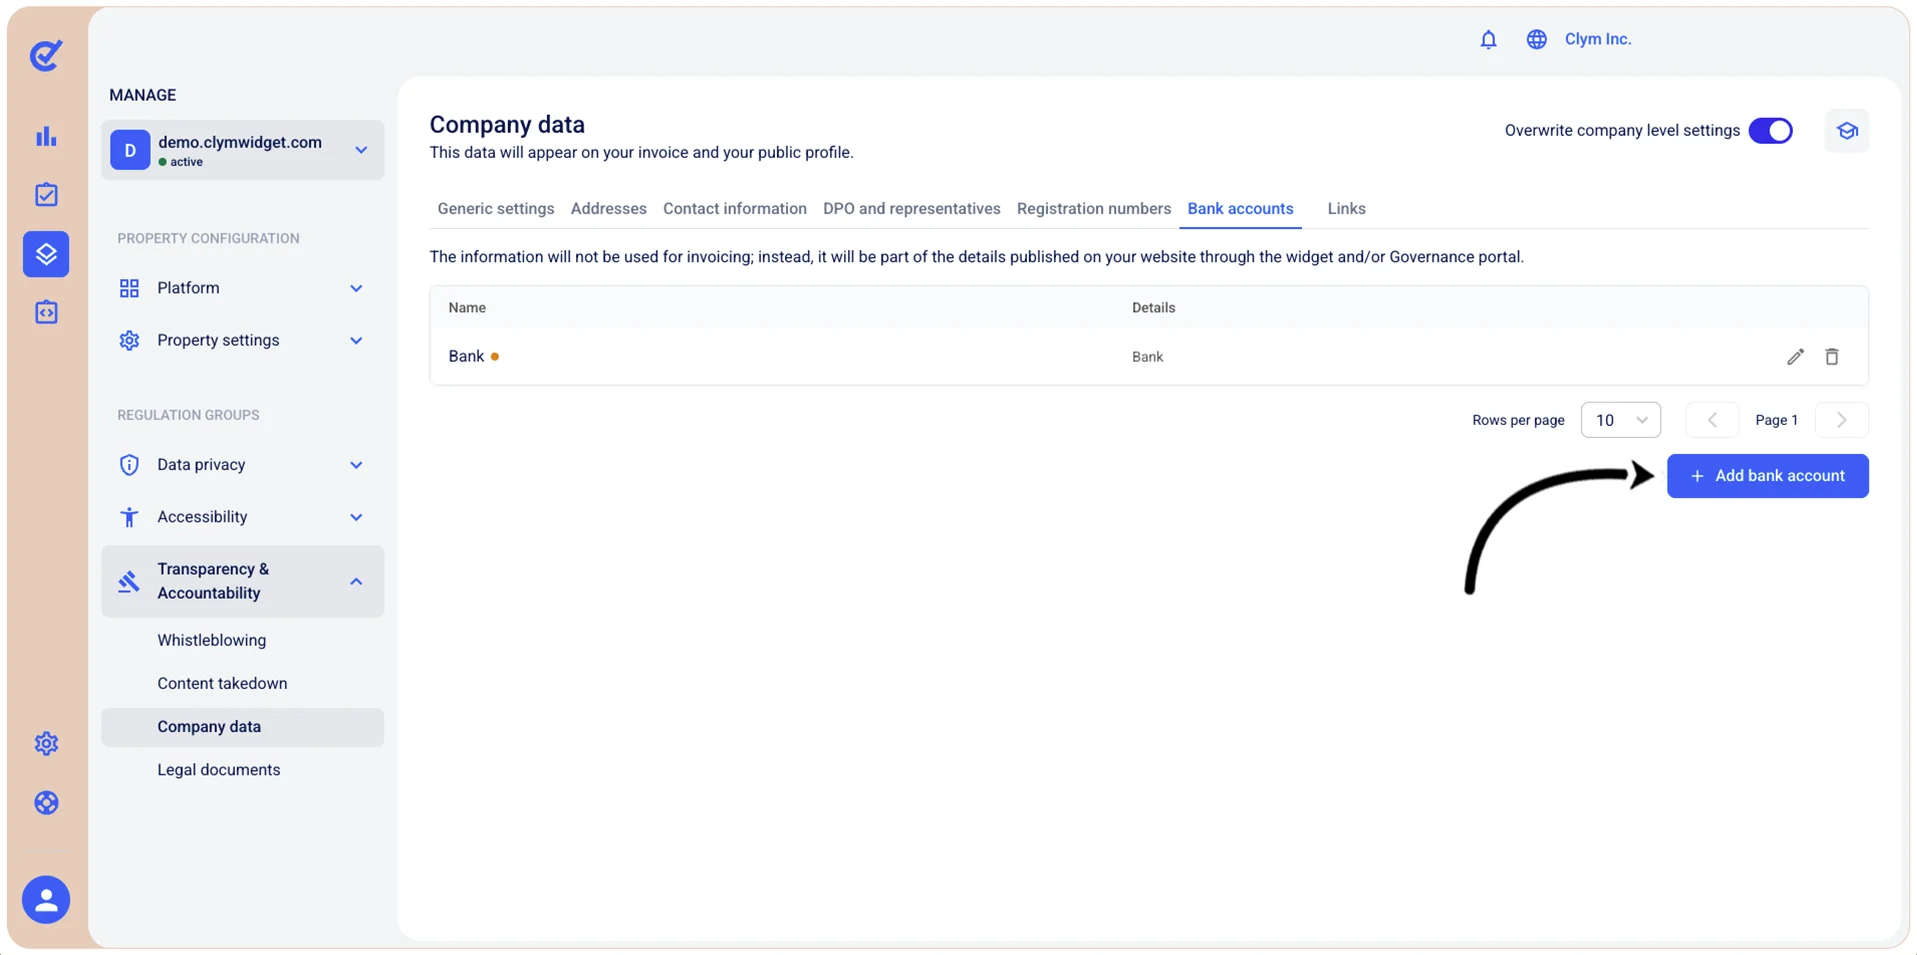Switch to the Addresses tab
This screenshot has height=955, width=1917.
[x=608, y=209]
